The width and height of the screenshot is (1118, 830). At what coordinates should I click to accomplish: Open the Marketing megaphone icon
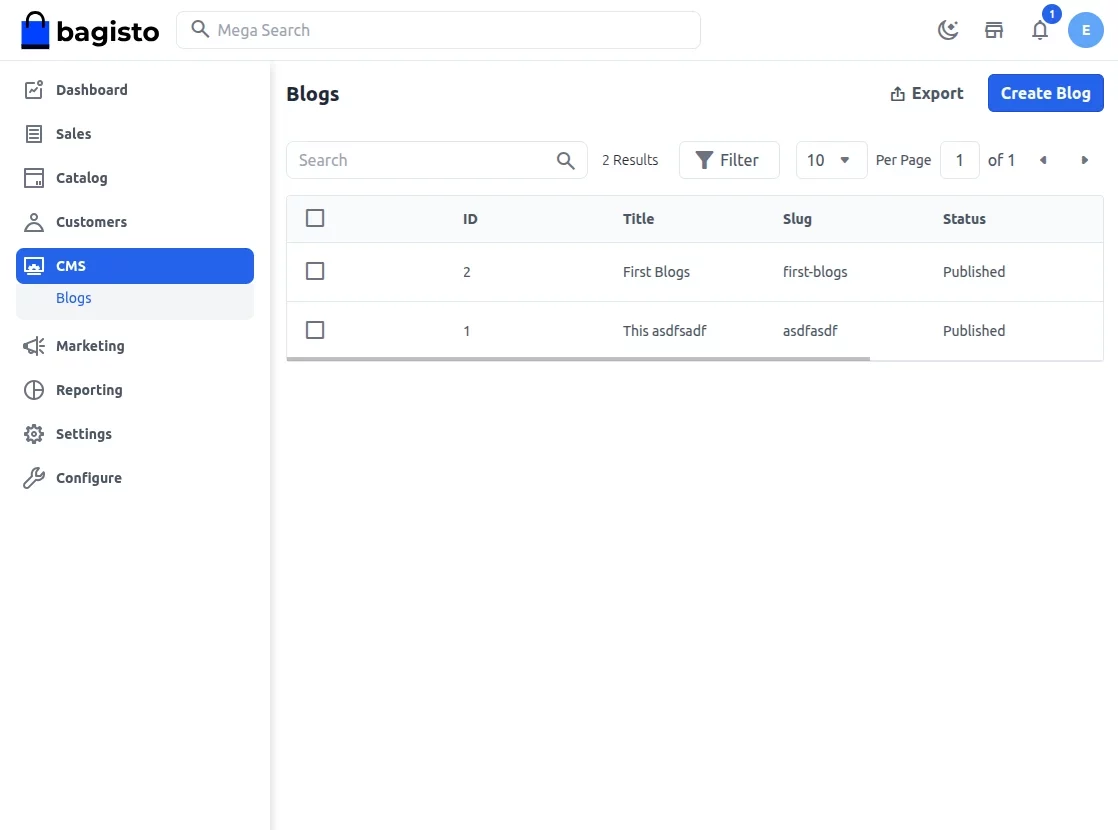tap(33, 345)
